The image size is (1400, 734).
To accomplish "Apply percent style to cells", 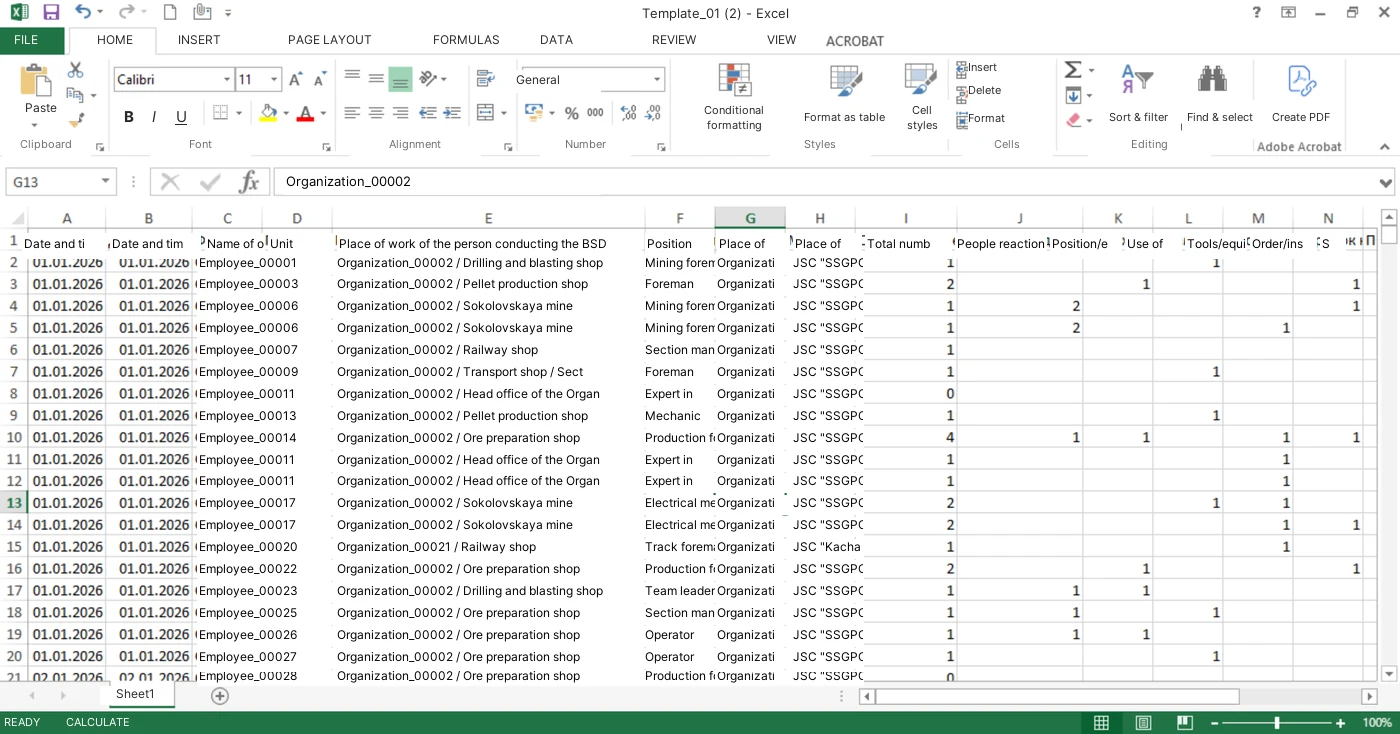I will click(x=572, y=113).
